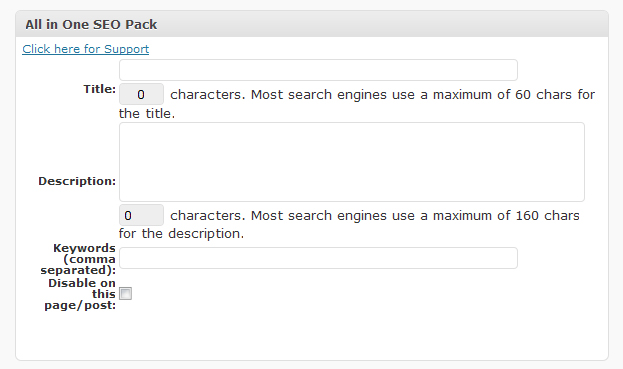Open the Click here for Support link
Screen dimensions: 623x369
[x=85, y=49]
